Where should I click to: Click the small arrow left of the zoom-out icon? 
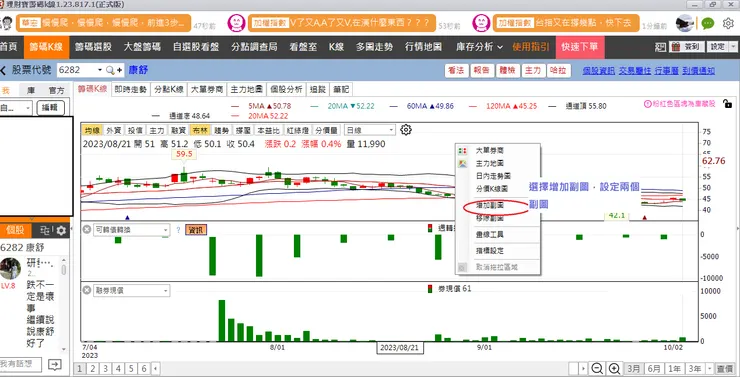[584, 369]
